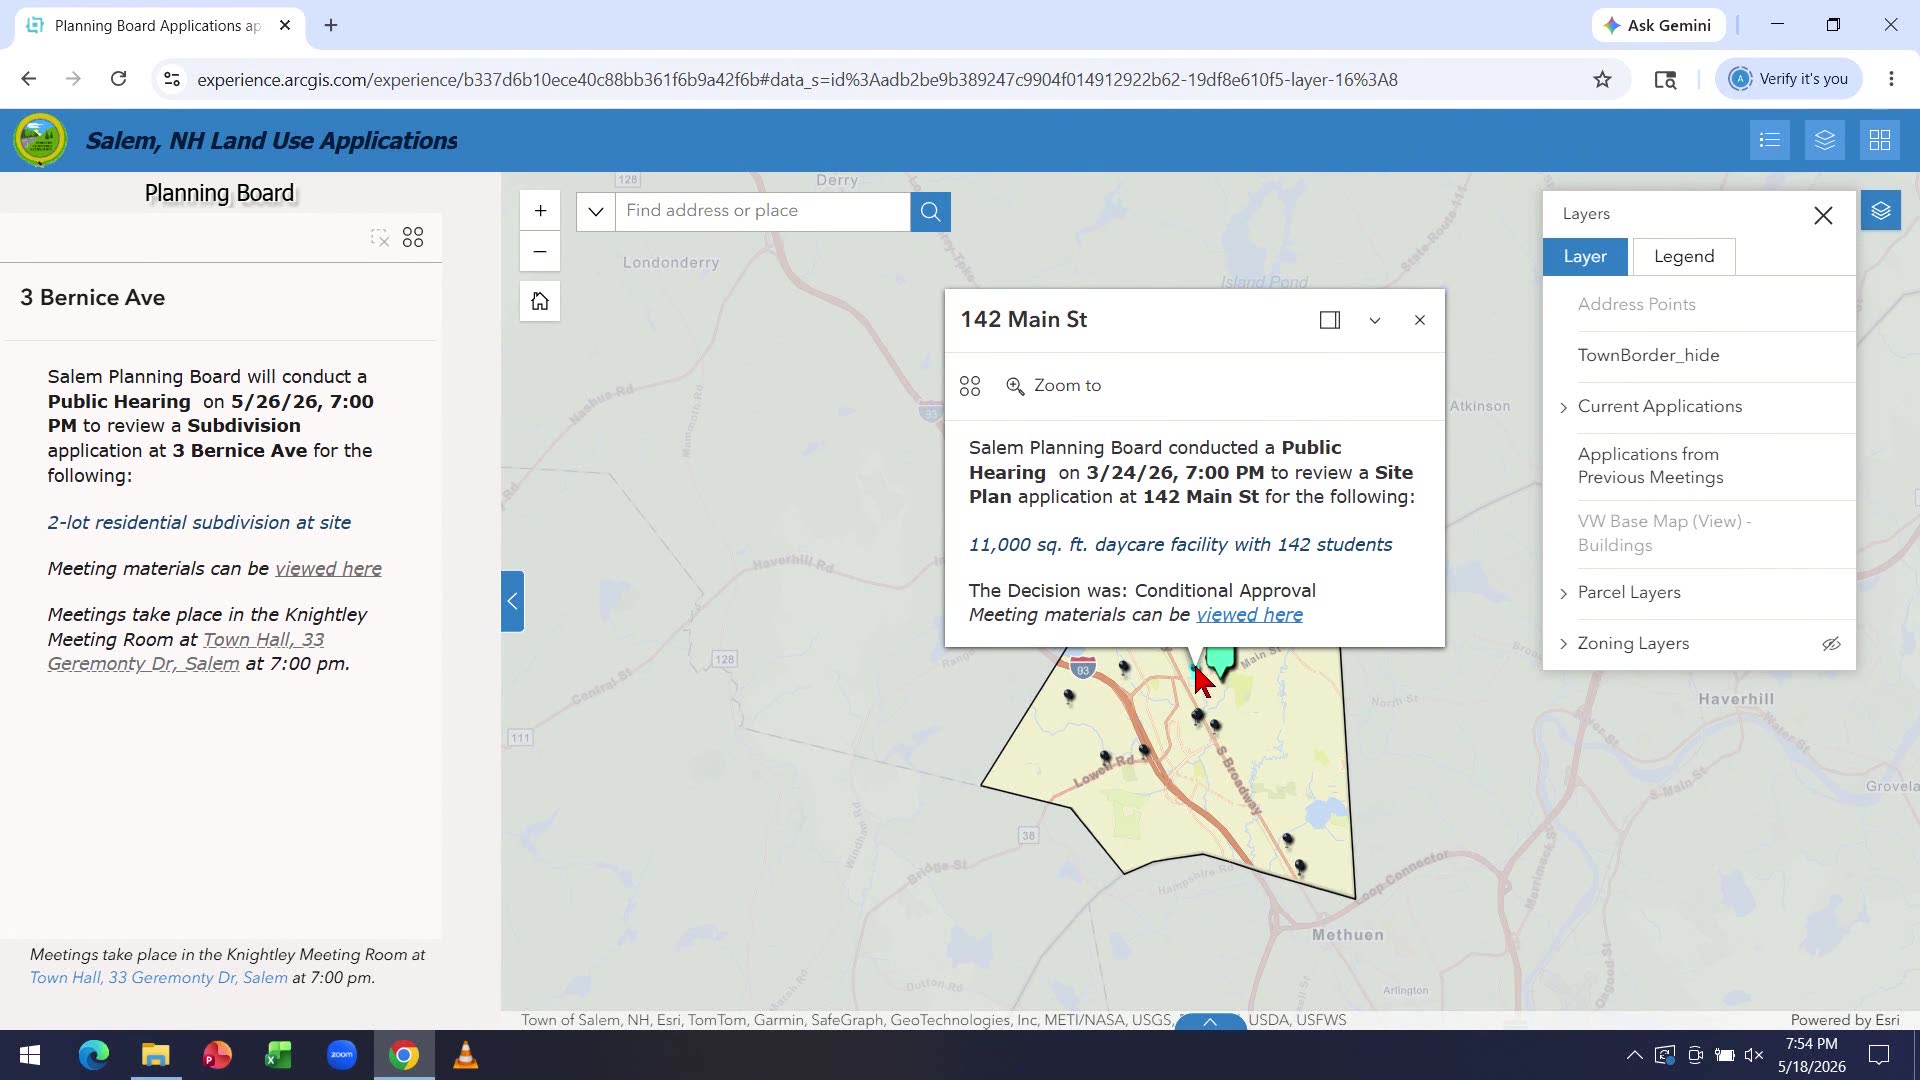Open VLC media player from taskbar
The width and height of the screenshot is (1920, 1080).
(x=465, y=1055)
